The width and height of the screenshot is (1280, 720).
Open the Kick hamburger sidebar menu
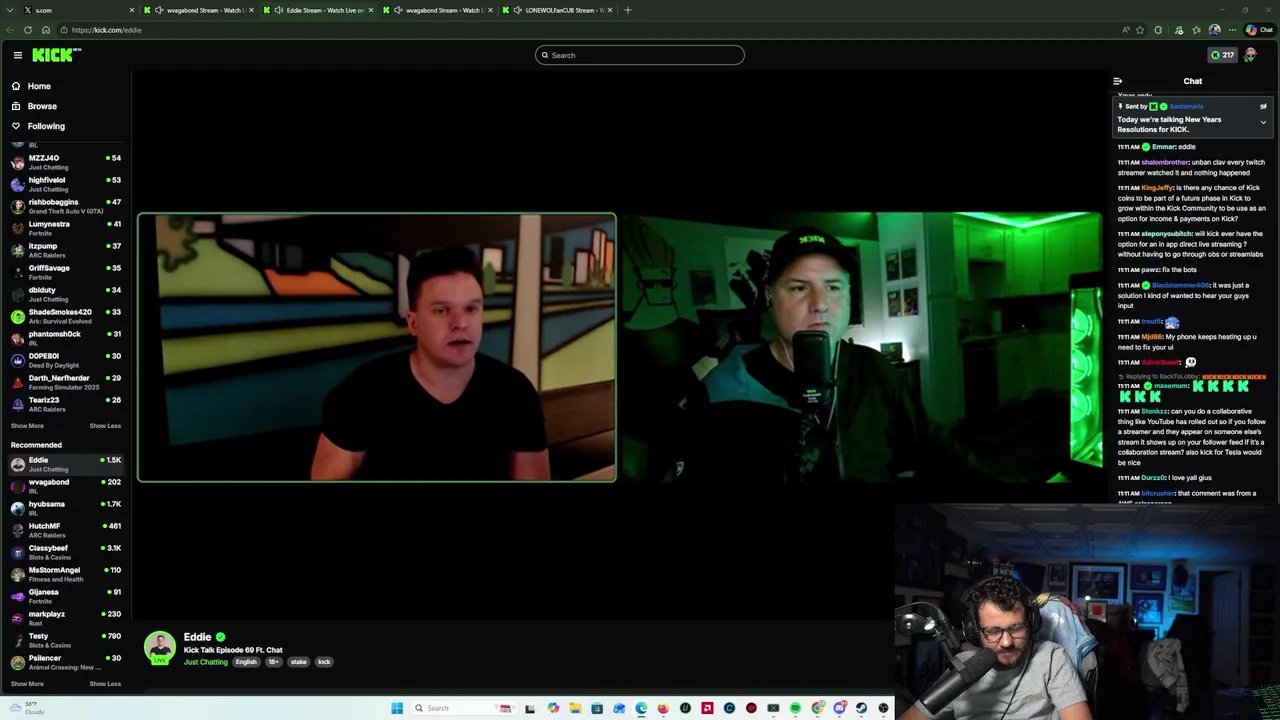[x=17, y=55]
